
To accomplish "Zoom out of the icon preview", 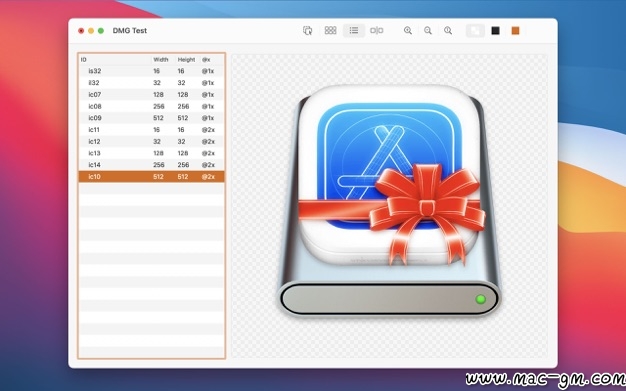I will pos(428,30).
